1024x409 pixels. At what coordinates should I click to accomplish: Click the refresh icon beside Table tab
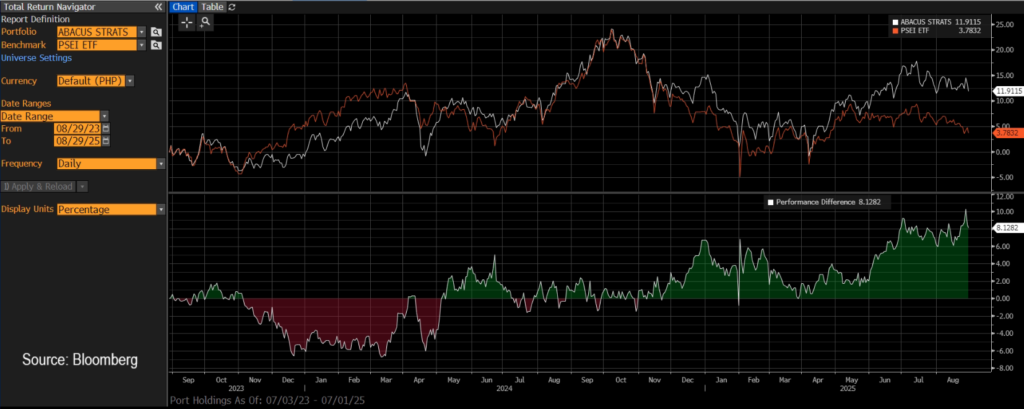232,6
